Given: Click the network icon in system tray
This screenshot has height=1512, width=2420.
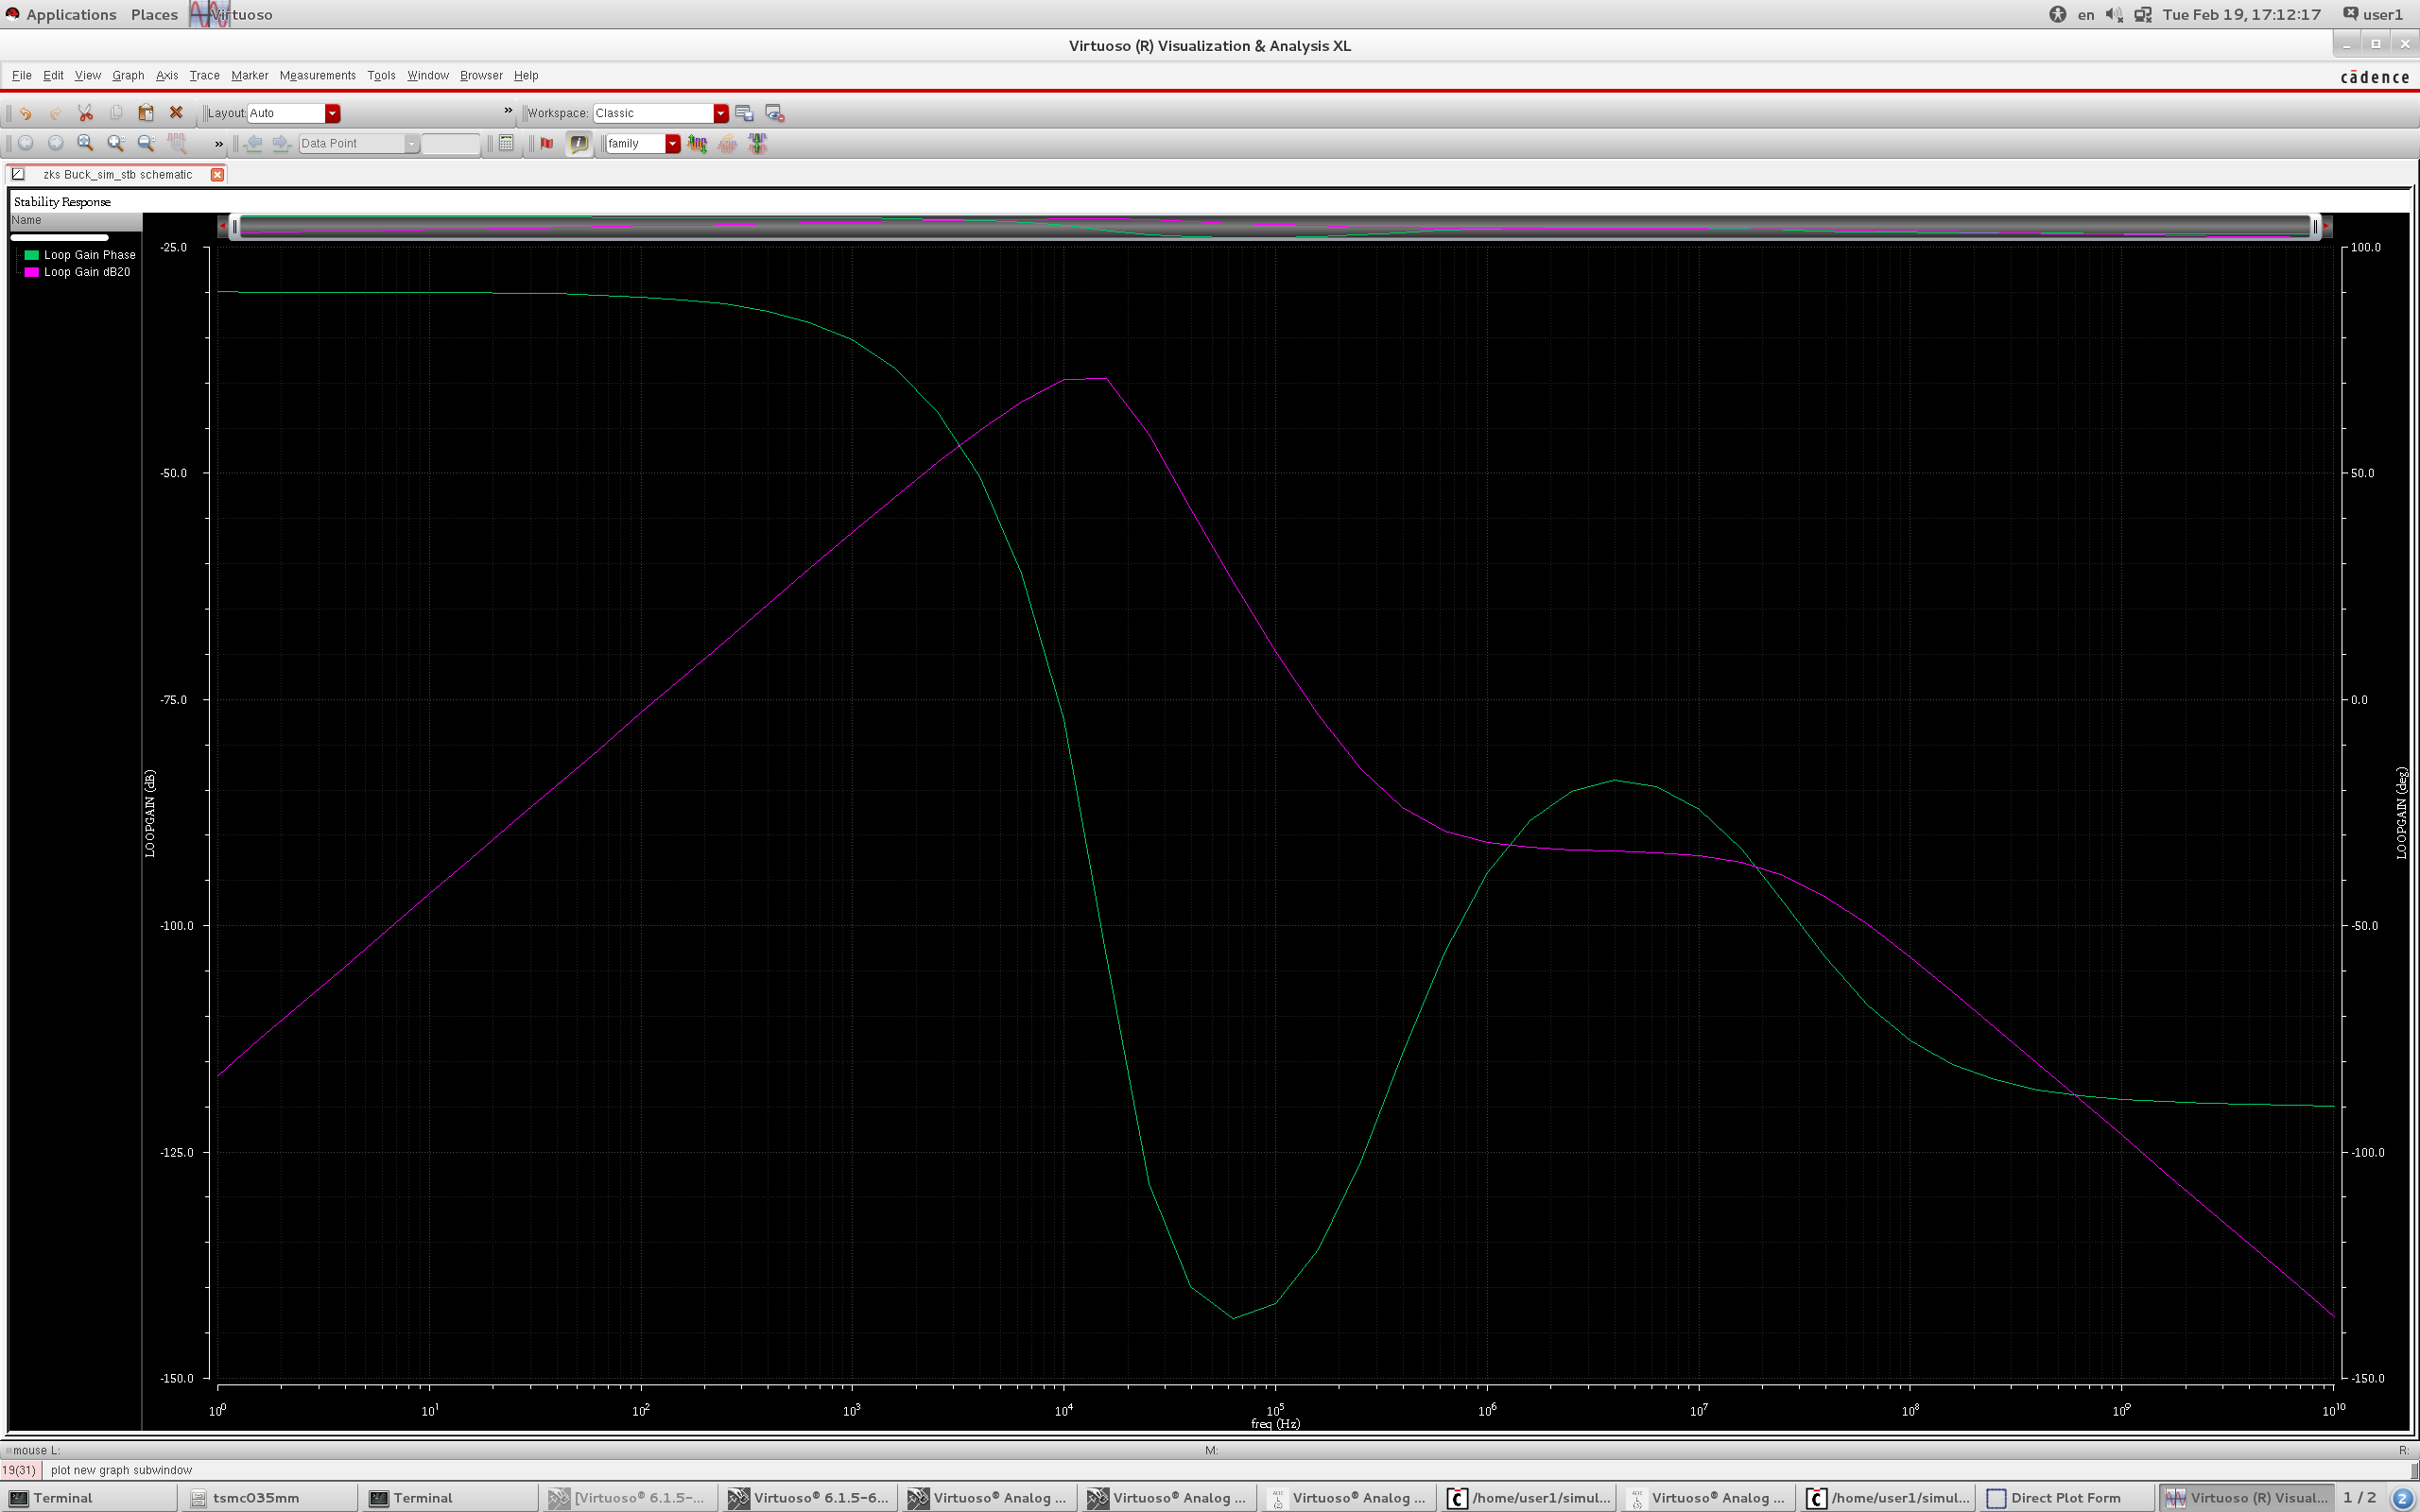Looking at the screenshot, I should point(2143,14).
